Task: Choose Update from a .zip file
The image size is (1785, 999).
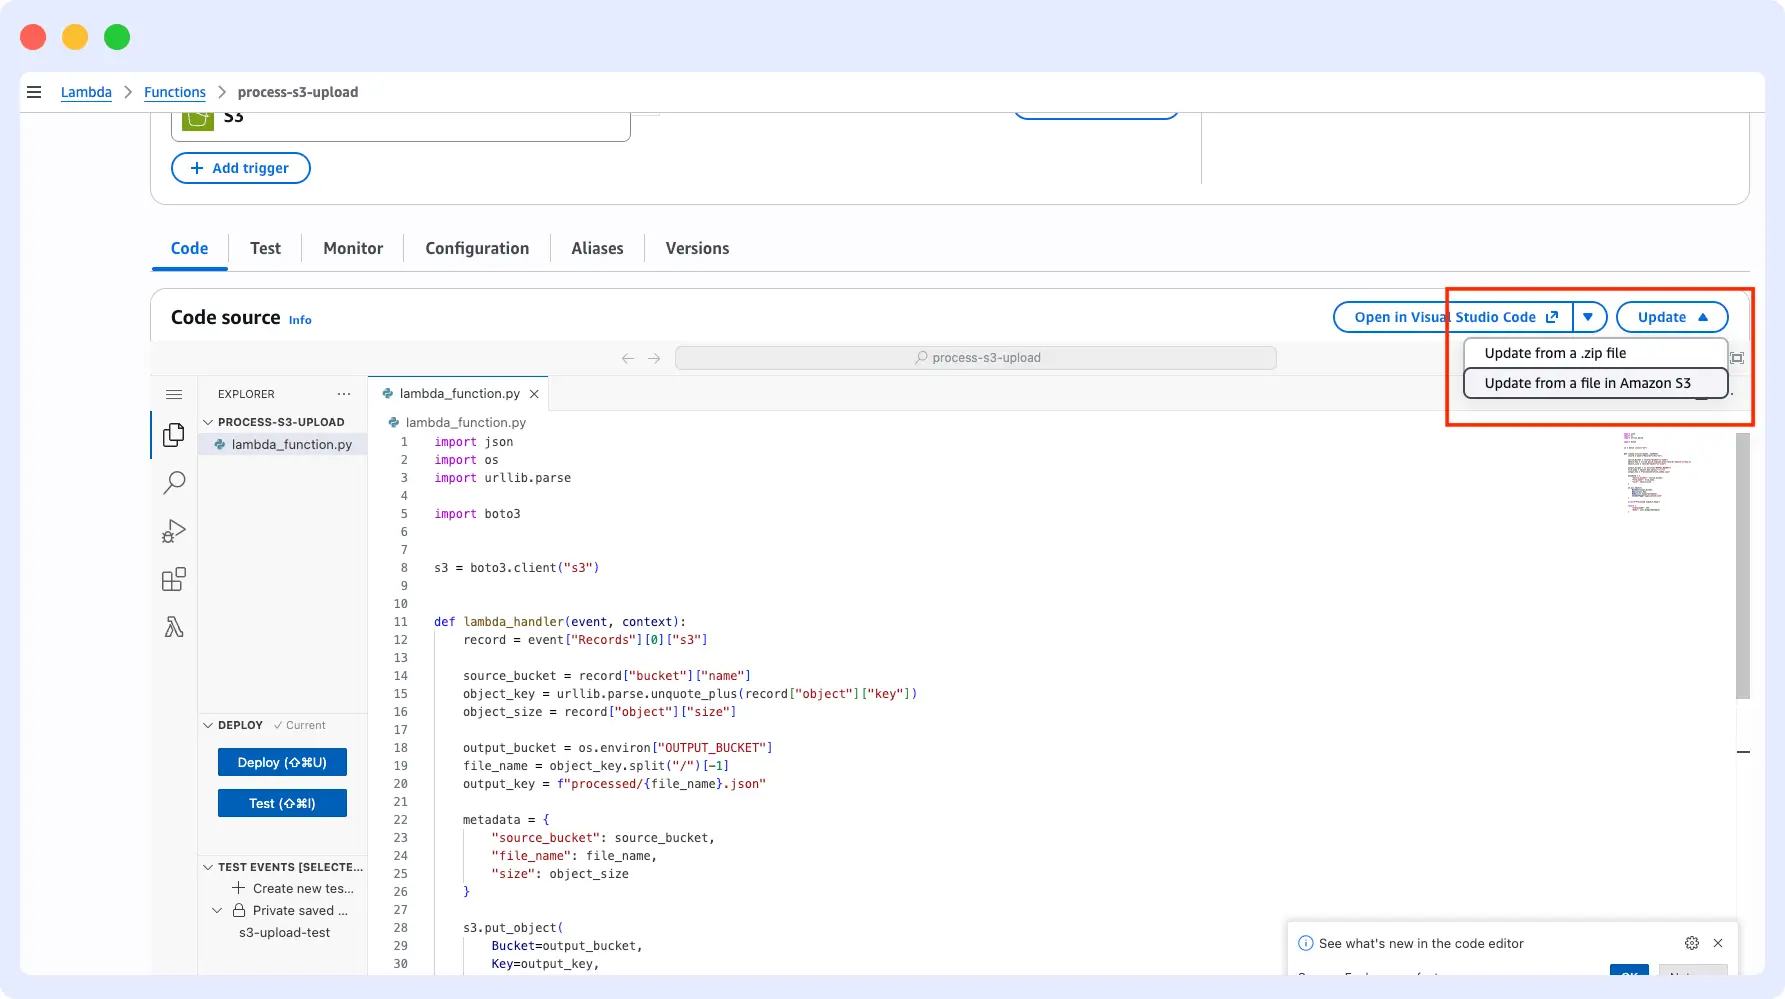Action: tap(1595, 353)
